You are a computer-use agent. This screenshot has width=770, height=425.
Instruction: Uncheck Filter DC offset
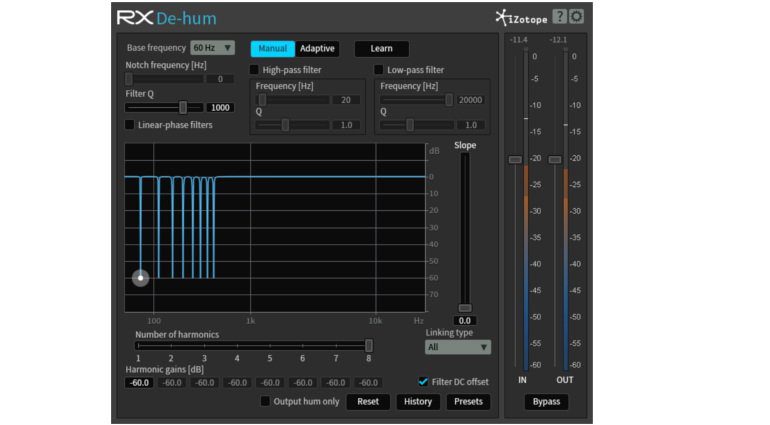point(423,382)
